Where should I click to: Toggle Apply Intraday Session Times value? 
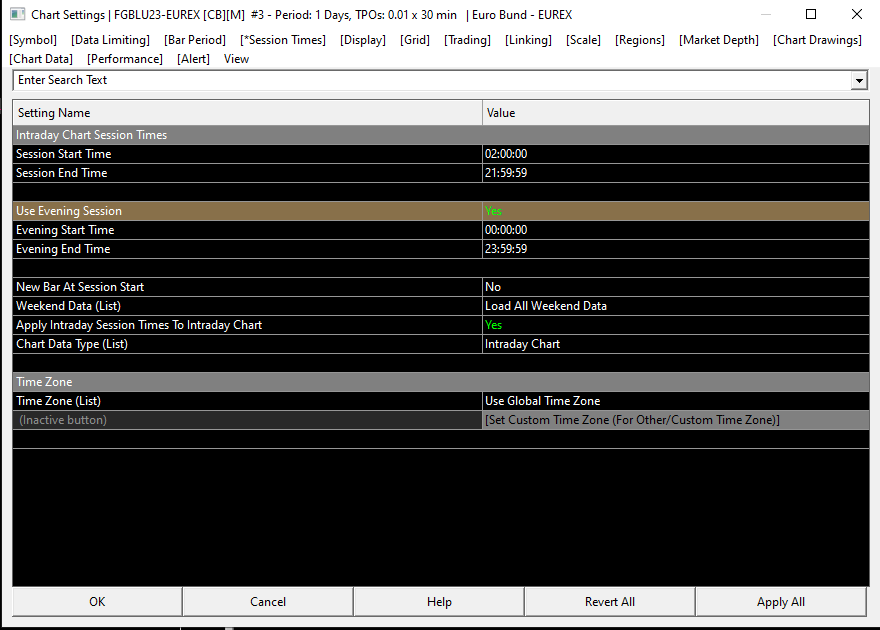pos(675,325)
